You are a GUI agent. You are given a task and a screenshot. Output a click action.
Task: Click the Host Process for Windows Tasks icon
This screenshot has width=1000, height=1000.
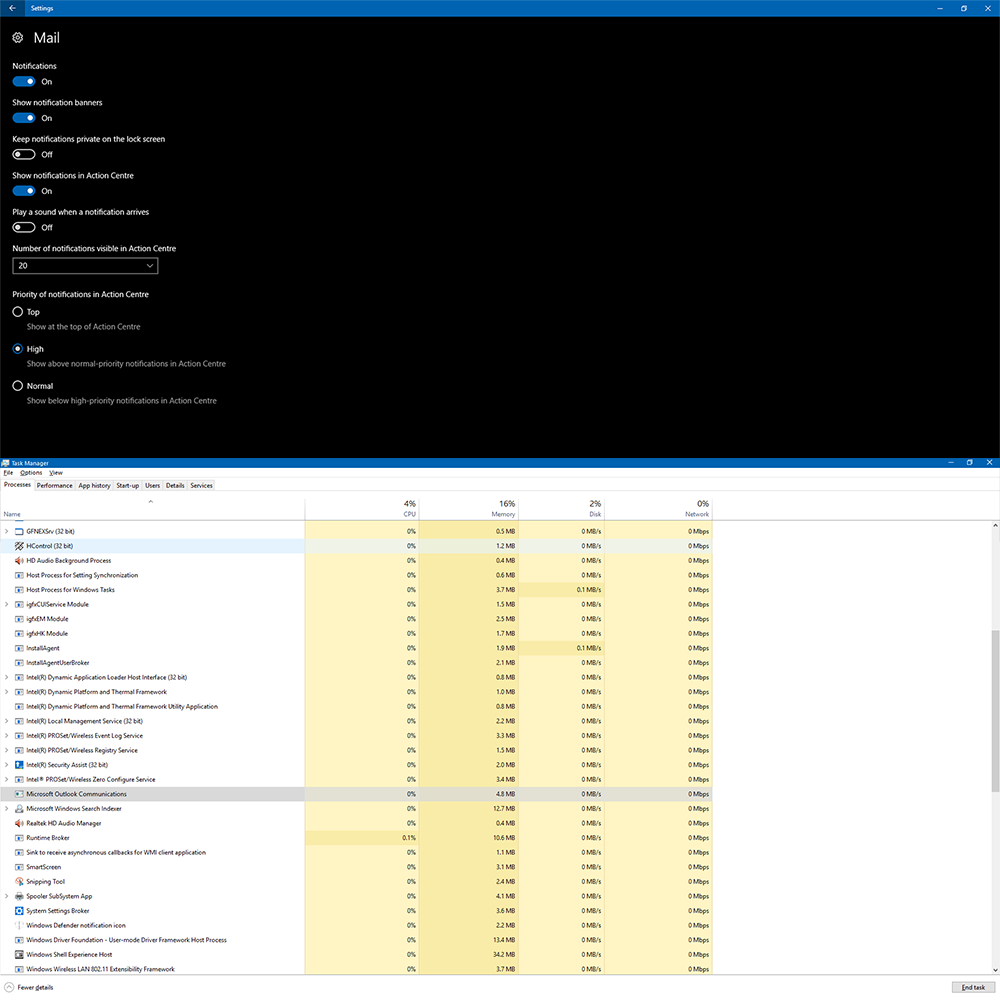[19, 590]
